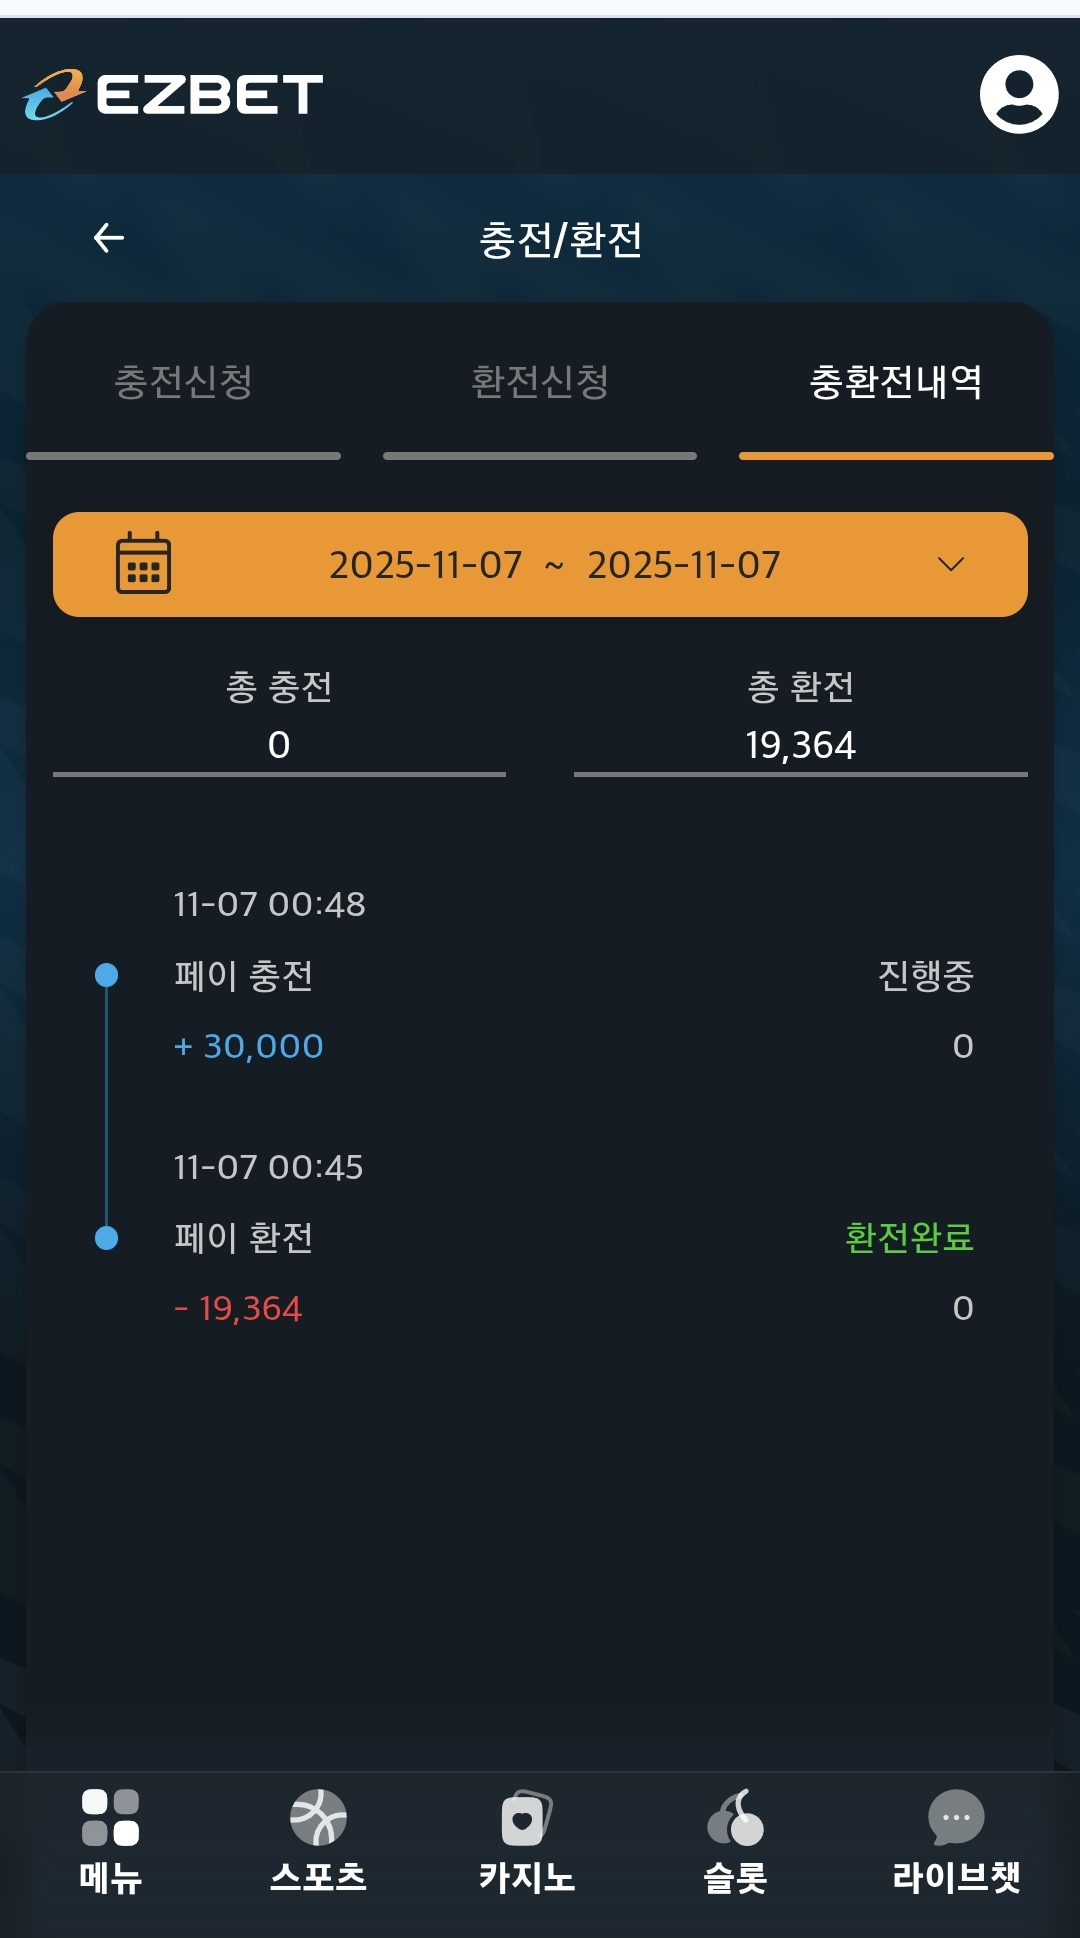The height and width of the screenshot is (1938, 1080).
Task: Tap the EZBET logo
Action: click(173, 95)
